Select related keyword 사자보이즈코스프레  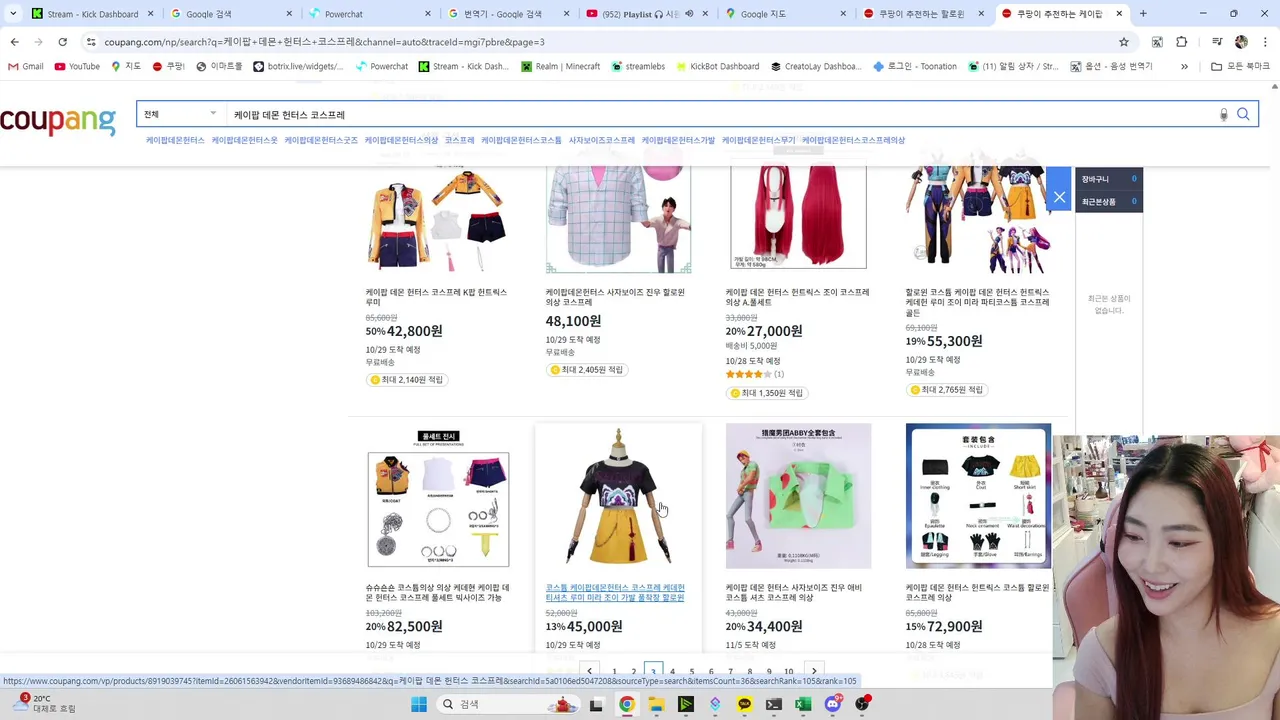pyautogui.click(x=602, y=141)
